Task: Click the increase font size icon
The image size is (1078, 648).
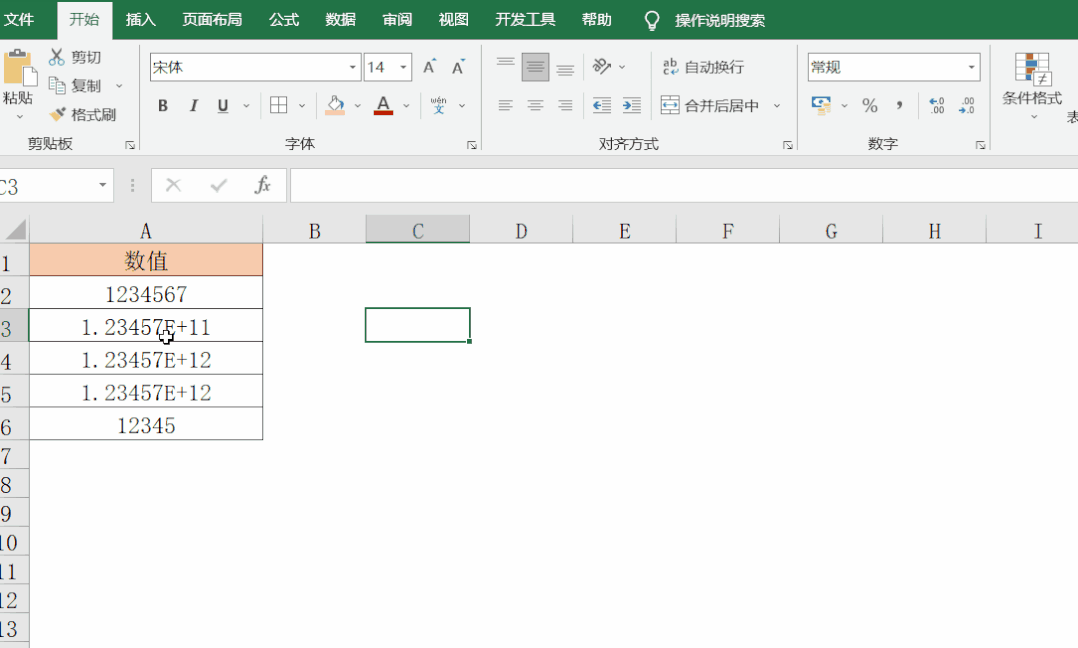Action: 429,67
